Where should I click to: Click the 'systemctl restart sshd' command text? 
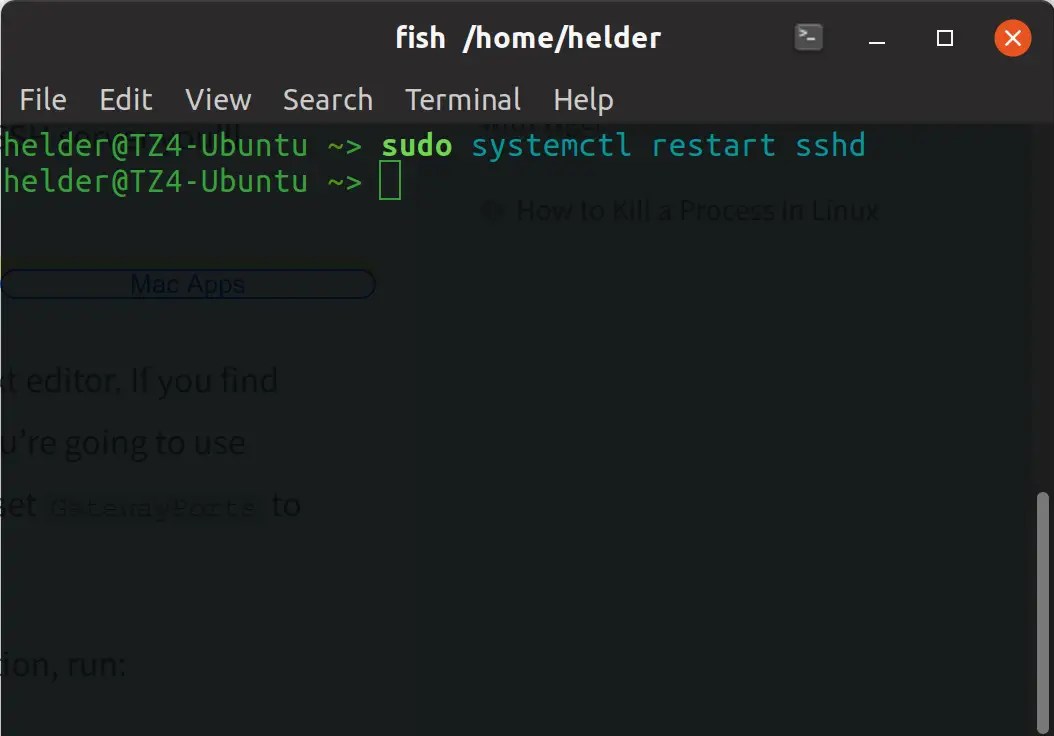pos(670,145)
